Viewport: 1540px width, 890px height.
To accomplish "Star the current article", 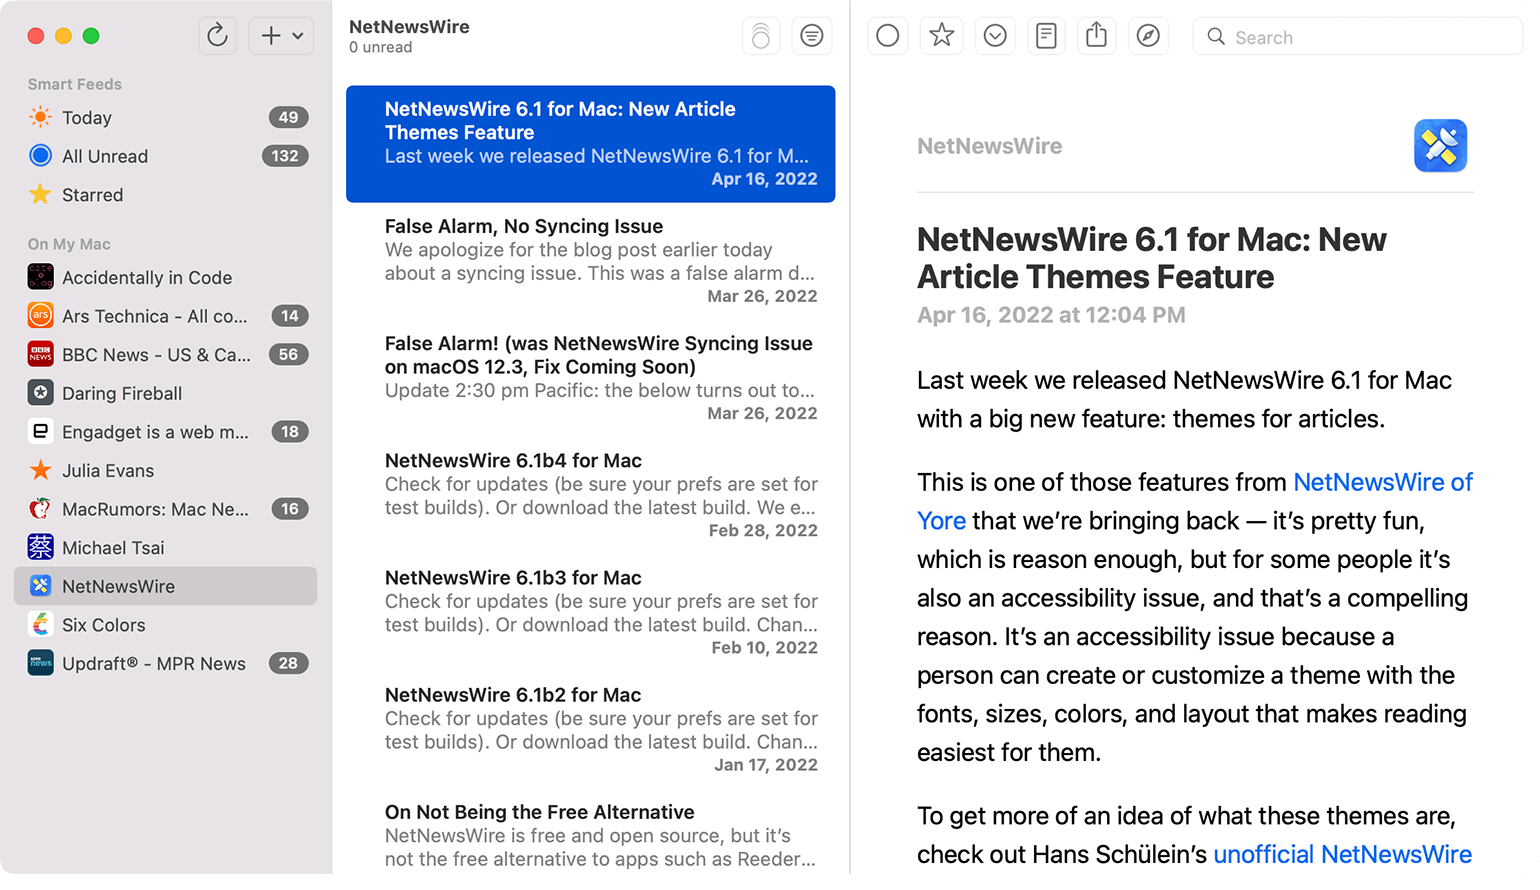I will coord(941,36).
